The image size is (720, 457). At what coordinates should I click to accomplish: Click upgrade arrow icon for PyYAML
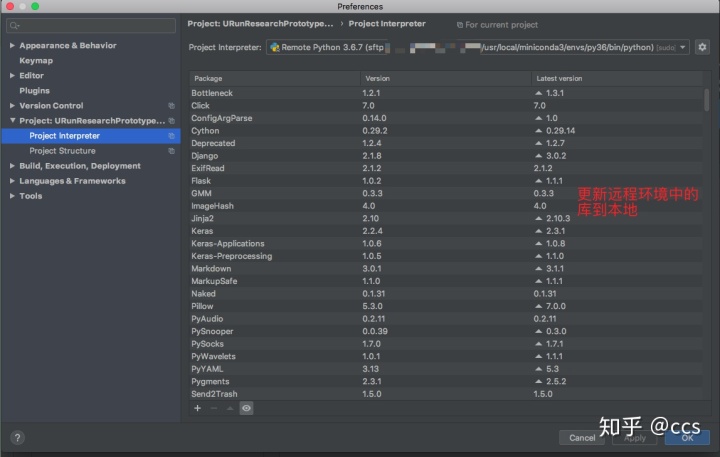[x=539, y=369]
